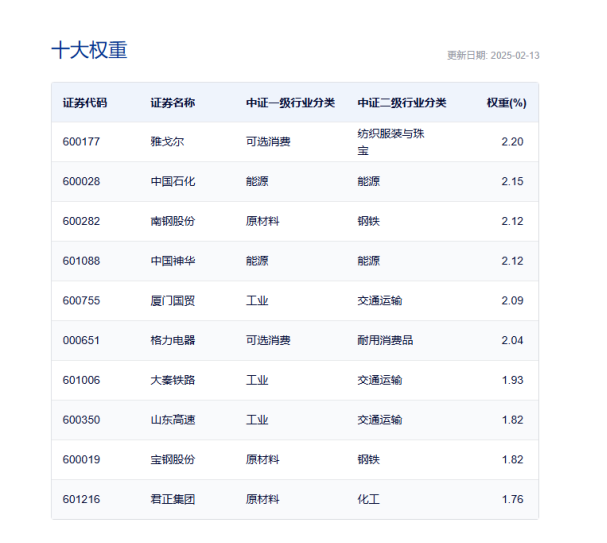607x543 pixels.
Task: Select security code 600019
Action: point(81,459)
